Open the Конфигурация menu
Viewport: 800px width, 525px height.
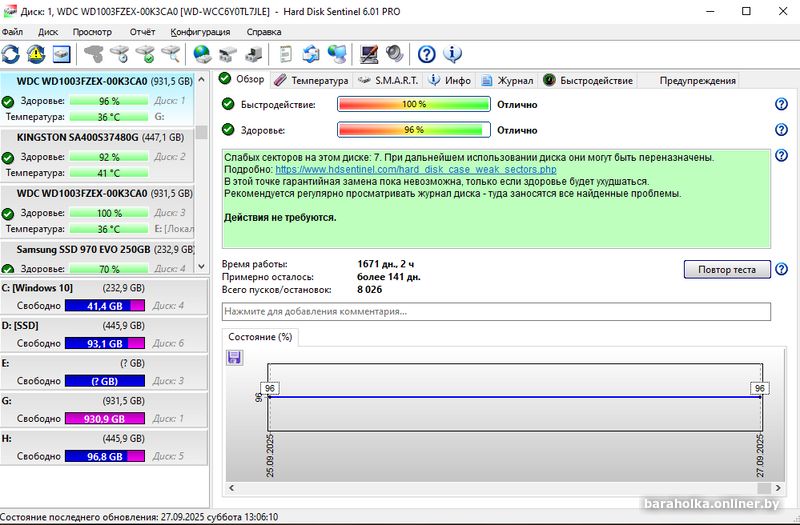(x=200, y=32)
